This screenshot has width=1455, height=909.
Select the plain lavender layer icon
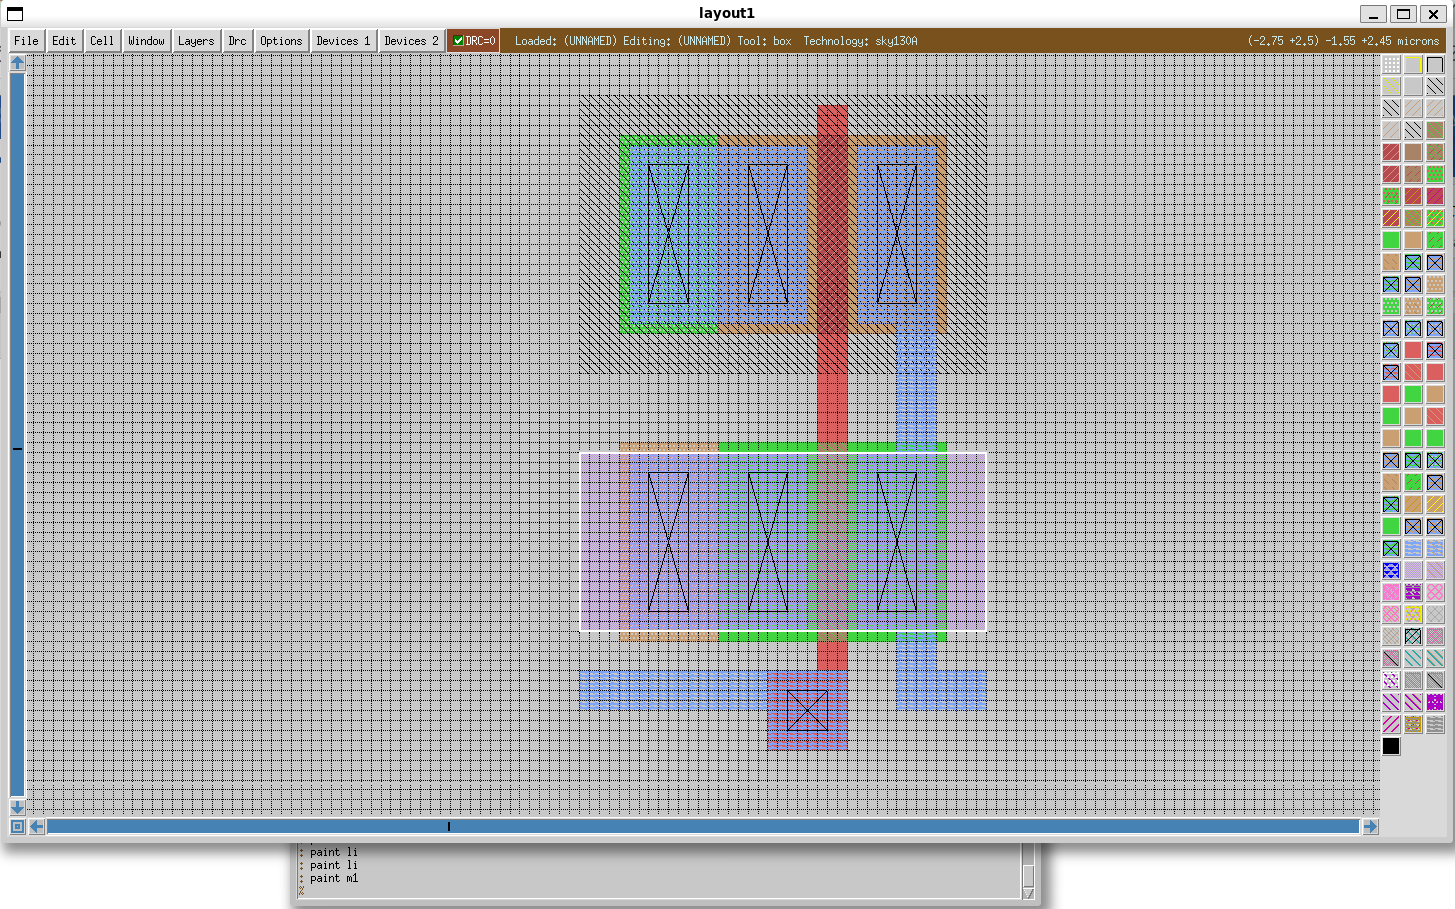point(1413,570)
